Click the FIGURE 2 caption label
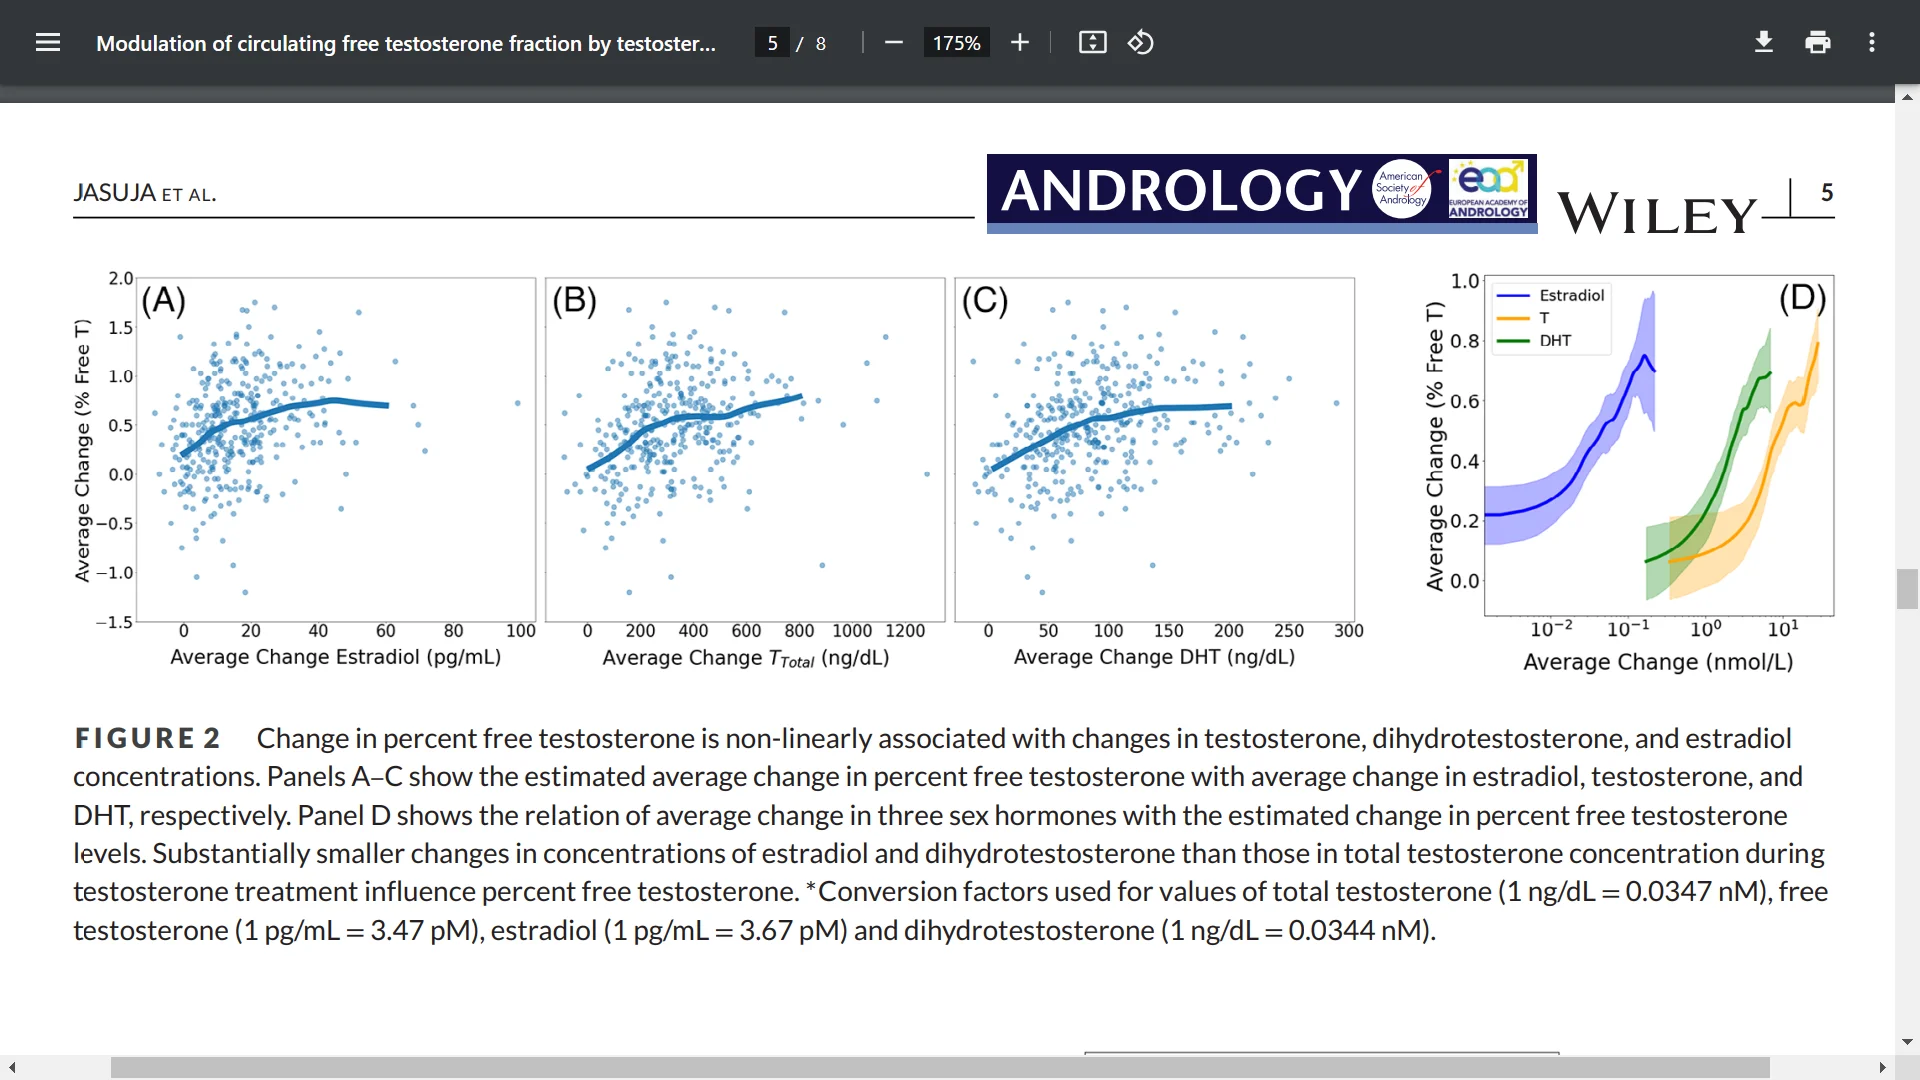This screenshot has width=1920, height=1080. pyautogui.click(x=147, y=738)
